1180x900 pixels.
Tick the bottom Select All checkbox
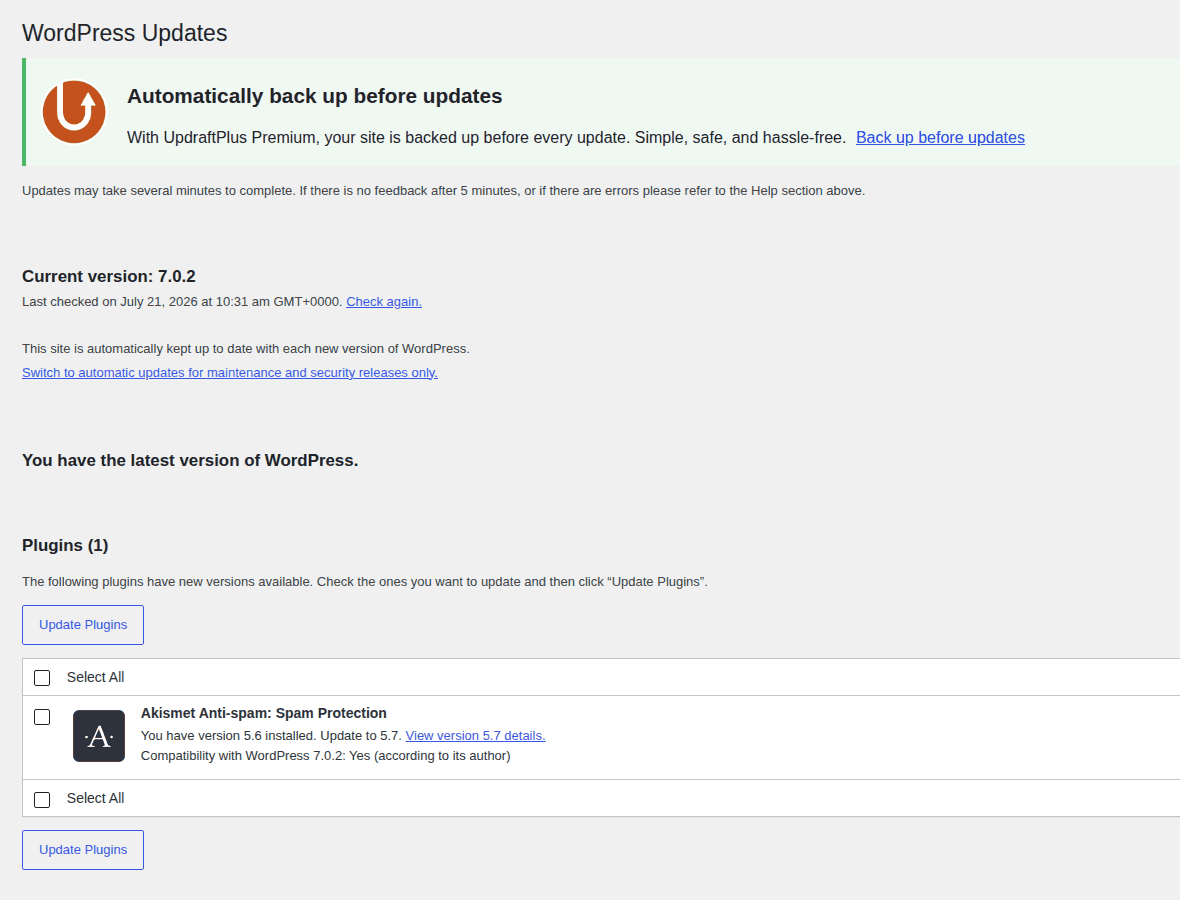tap(42, 799)
